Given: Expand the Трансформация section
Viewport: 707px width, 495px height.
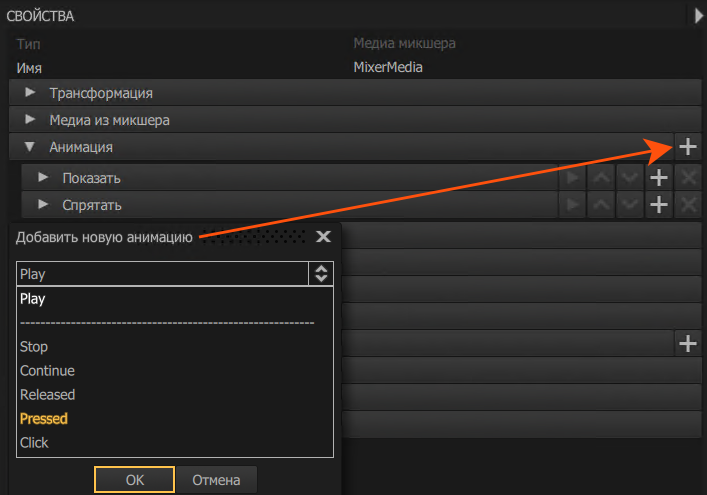Looking at the screenshot, I should click(29, 93).
